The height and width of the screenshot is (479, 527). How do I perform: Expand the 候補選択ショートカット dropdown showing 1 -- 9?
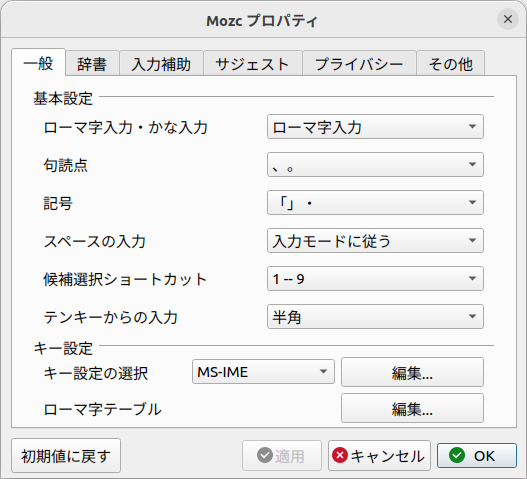[x=375, y=279]
